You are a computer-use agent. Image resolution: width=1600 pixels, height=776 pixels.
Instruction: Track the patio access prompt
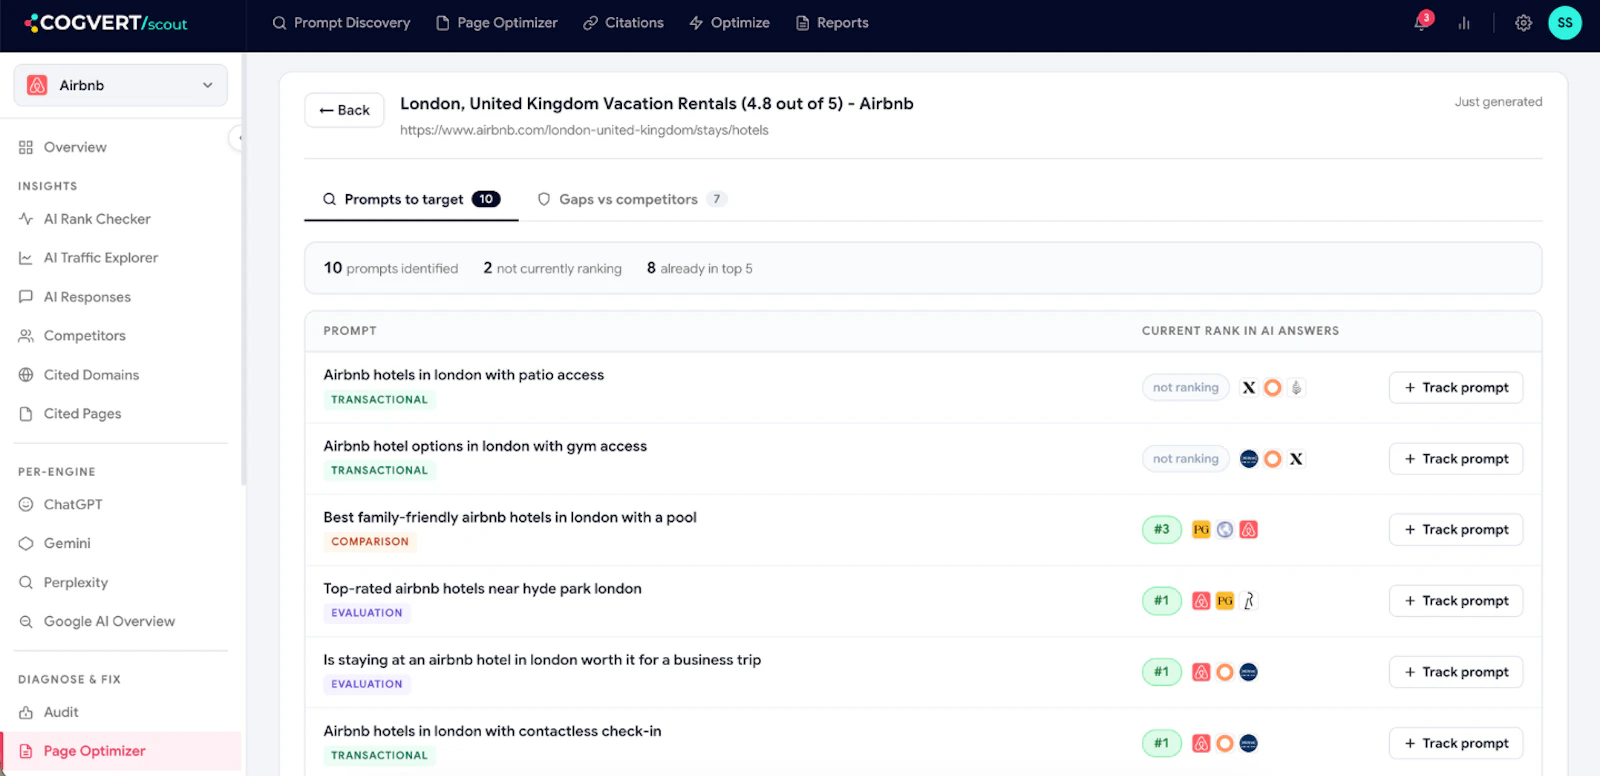1456,388
